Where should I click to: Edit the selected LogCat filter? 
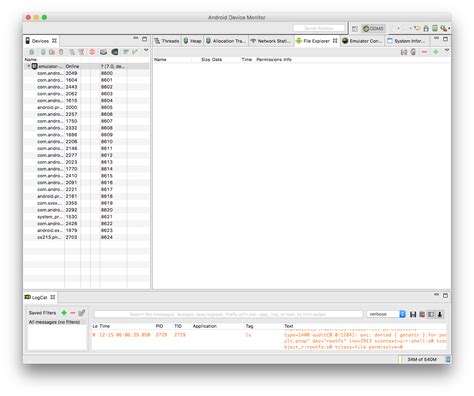[x=82, y=313]
